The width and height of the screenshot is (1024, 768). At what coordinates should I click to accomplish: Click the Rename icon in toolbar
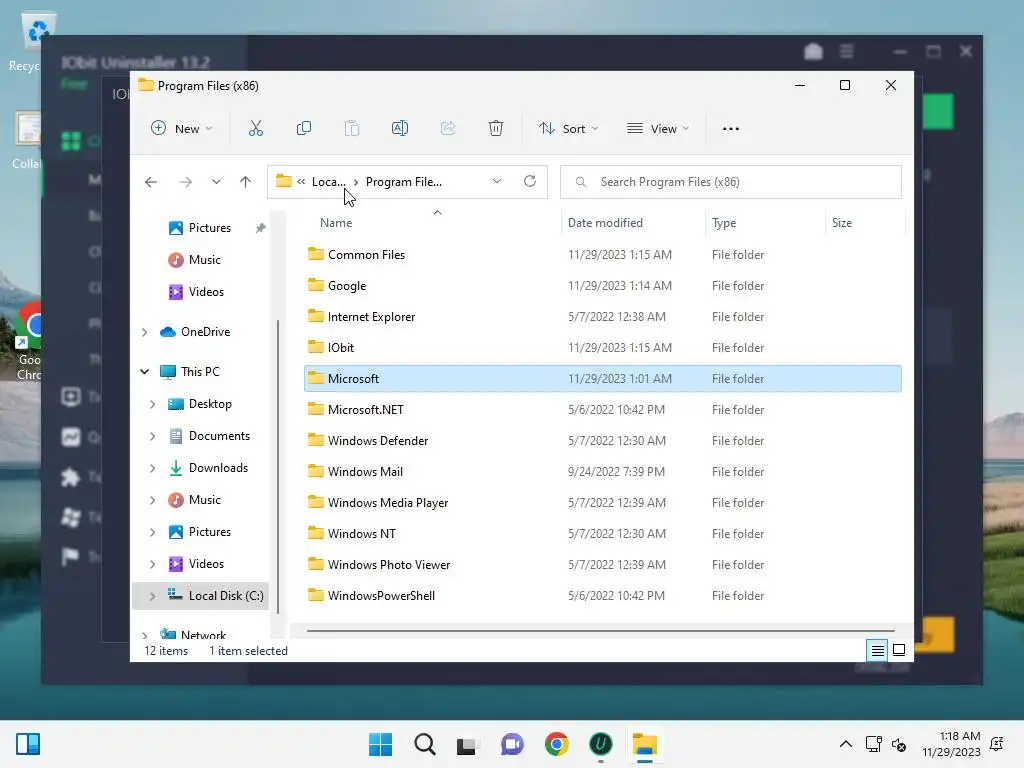[x=400, y=129]
